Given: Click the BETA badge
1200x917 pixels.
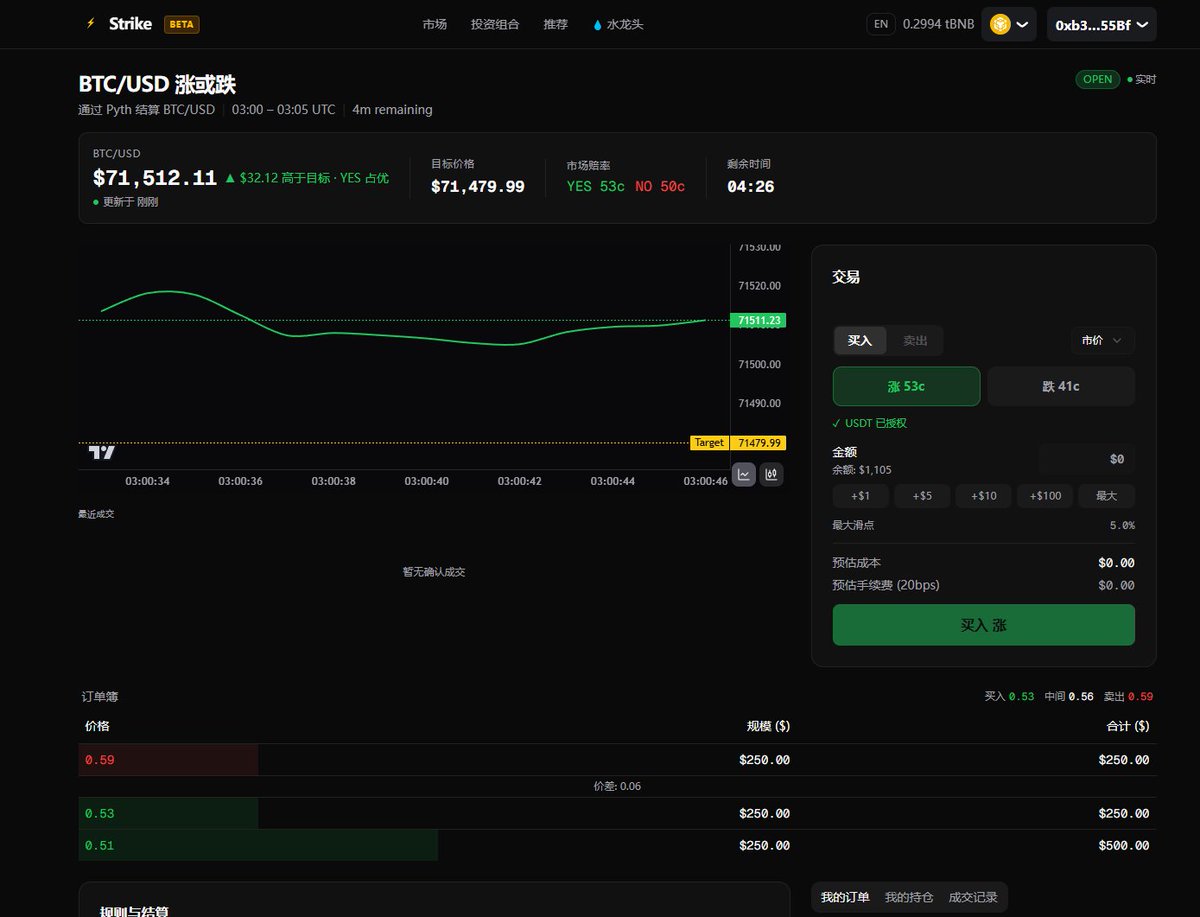Looking at the screenshot, I should pos(181,24).
